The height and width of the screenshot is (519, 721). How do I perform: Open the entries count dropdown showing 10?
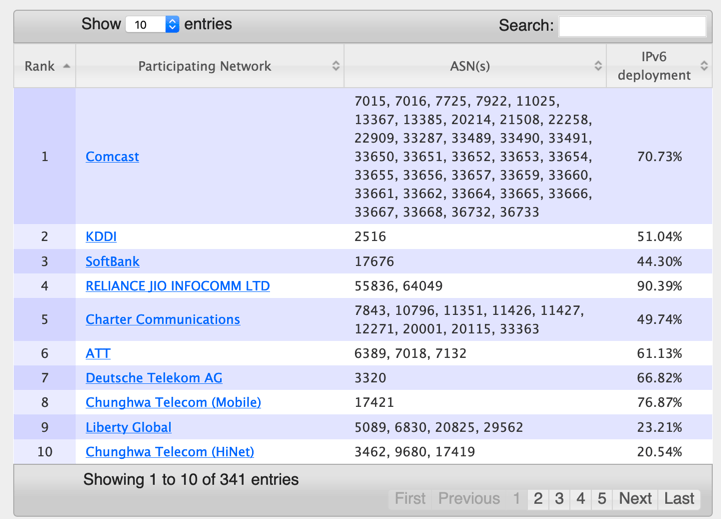(152, 24)
